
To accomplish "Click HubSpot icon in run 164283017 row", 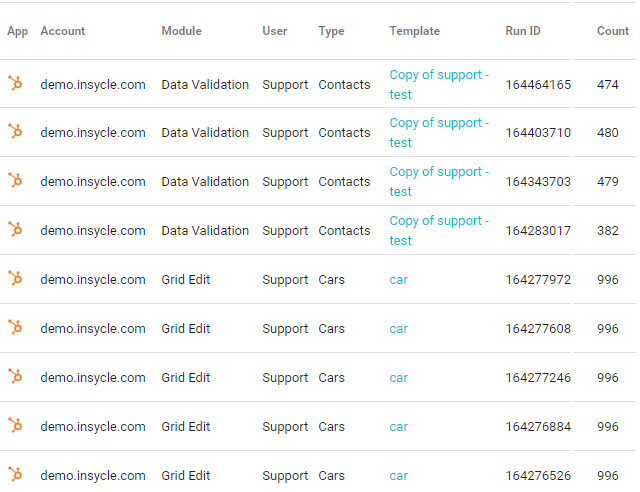I will click(15, 229).
